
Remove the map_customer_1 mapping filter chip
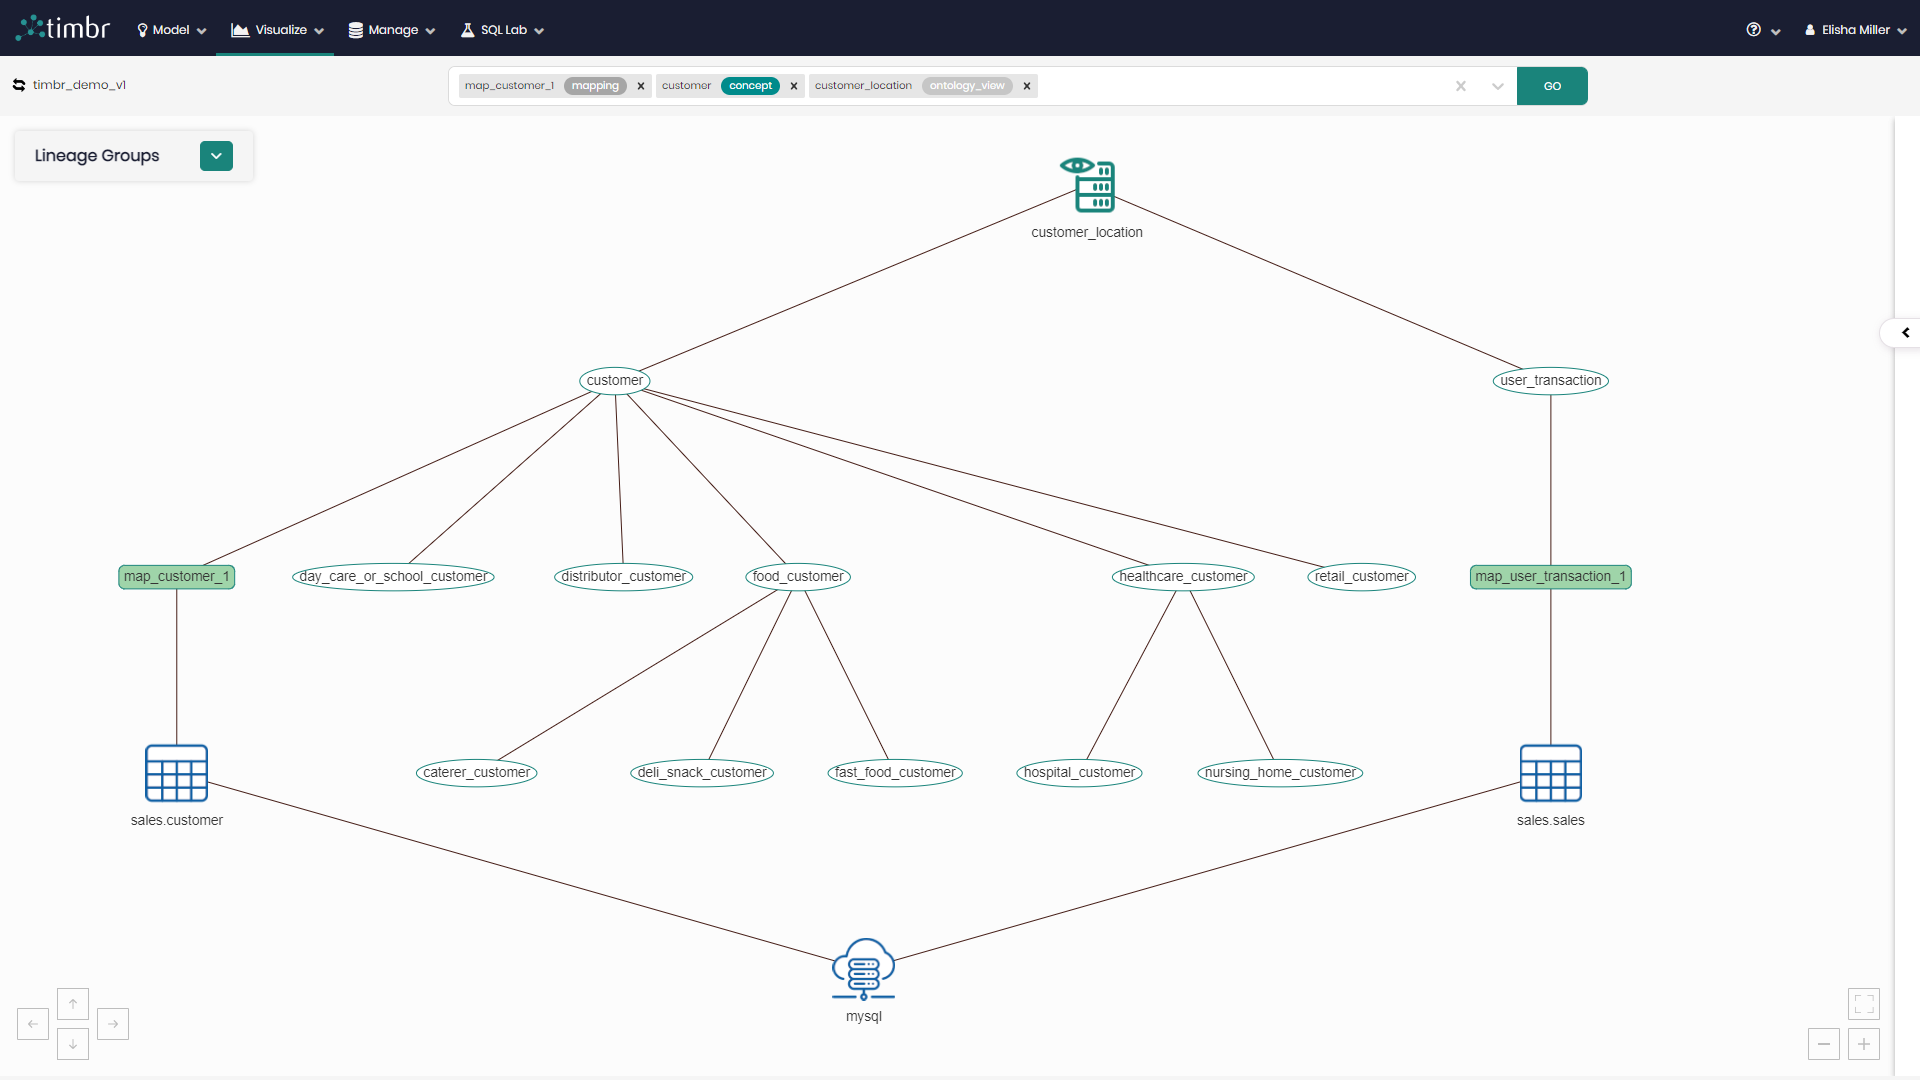(x=640, y=86)
